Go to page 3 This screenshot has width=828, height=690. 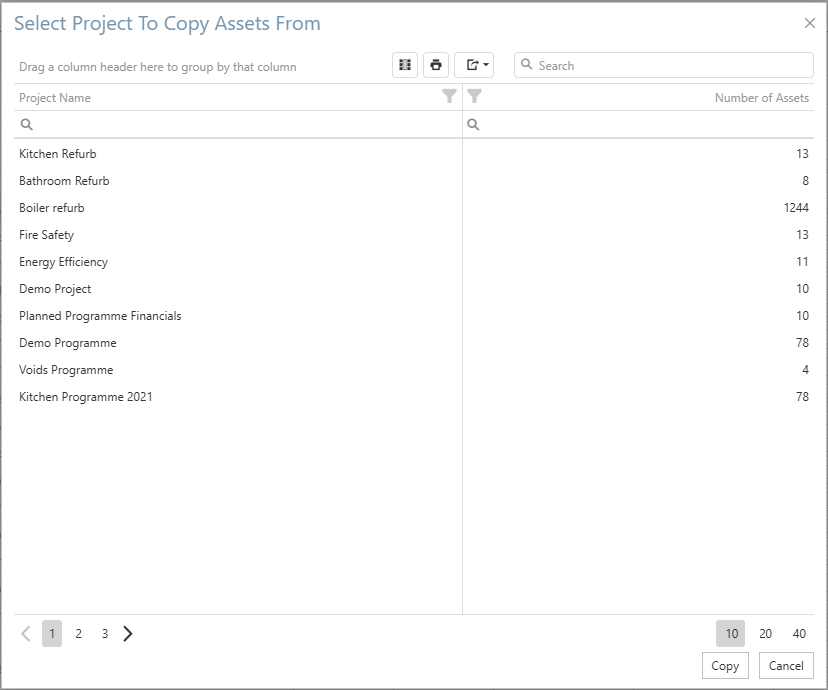[104, 633]
